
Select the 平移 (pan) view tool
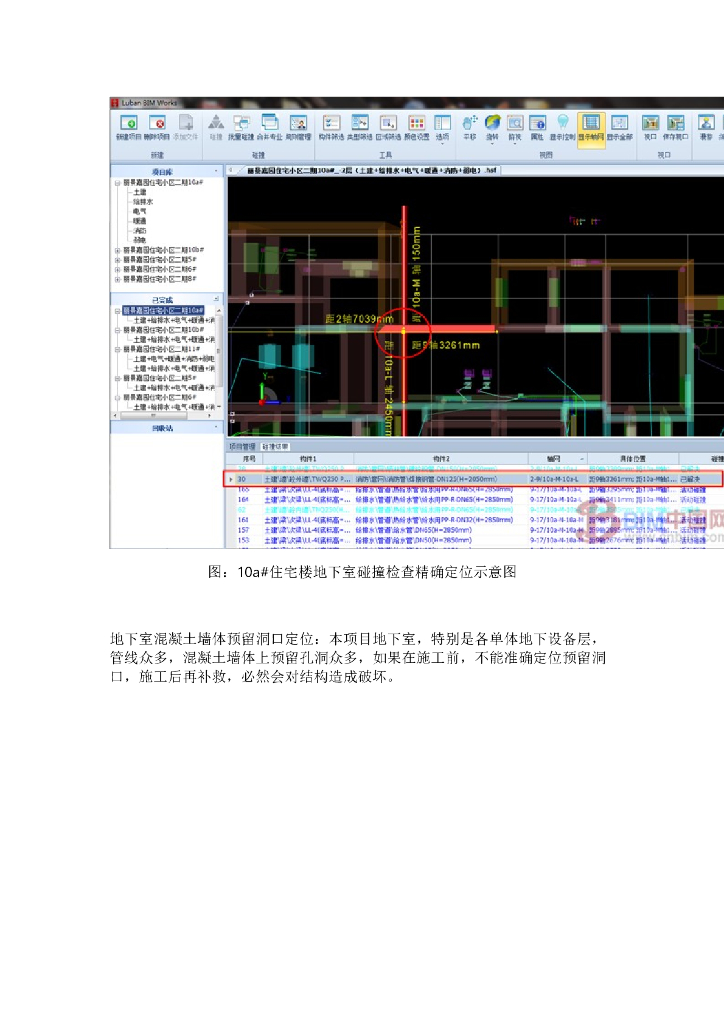(x=469, y=127)
